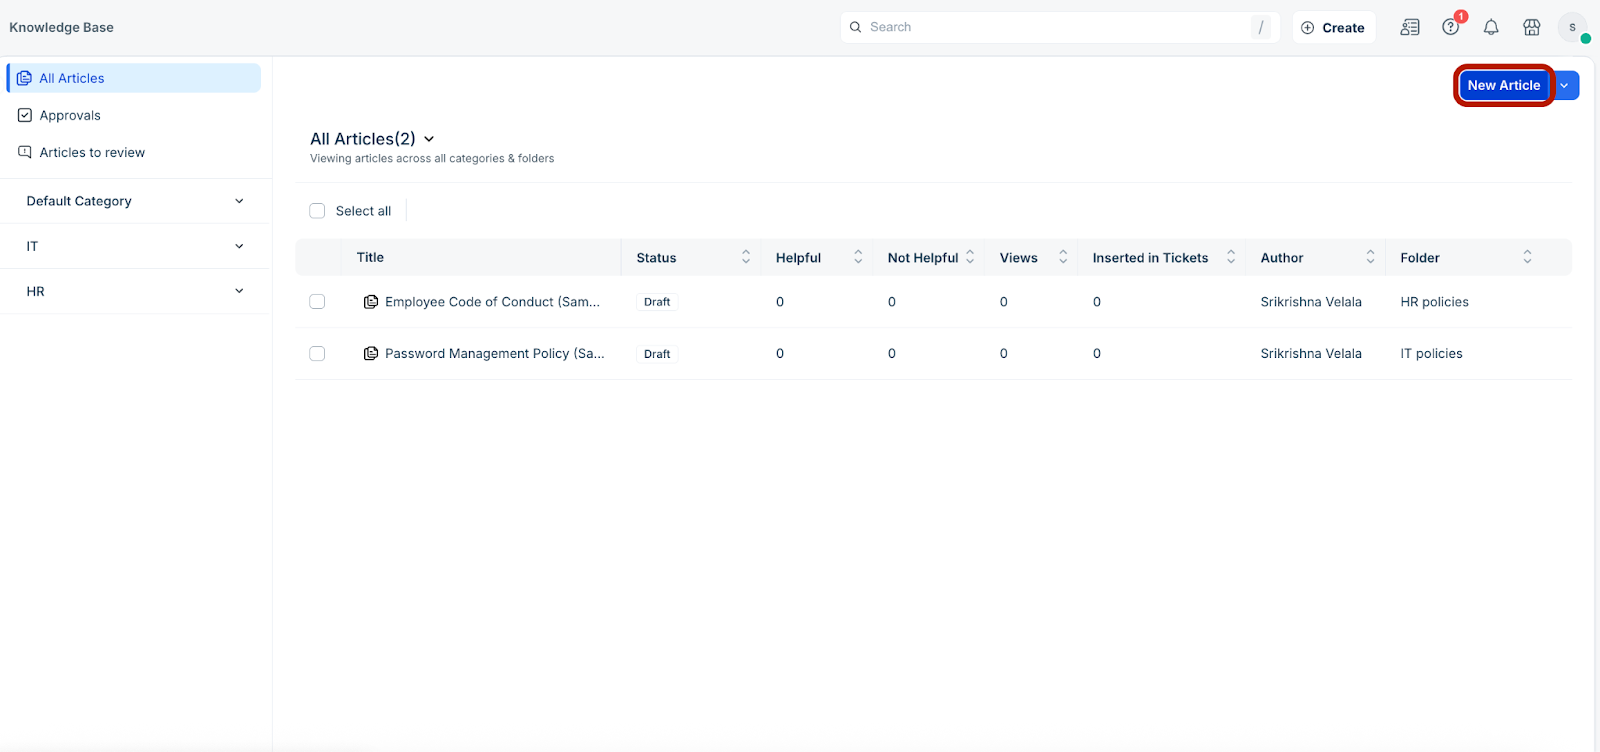The height and width of the screenshot is (752, 1600).
Task: Open the New Article dropdown arrow
Action: click(x=1565, y=86)
